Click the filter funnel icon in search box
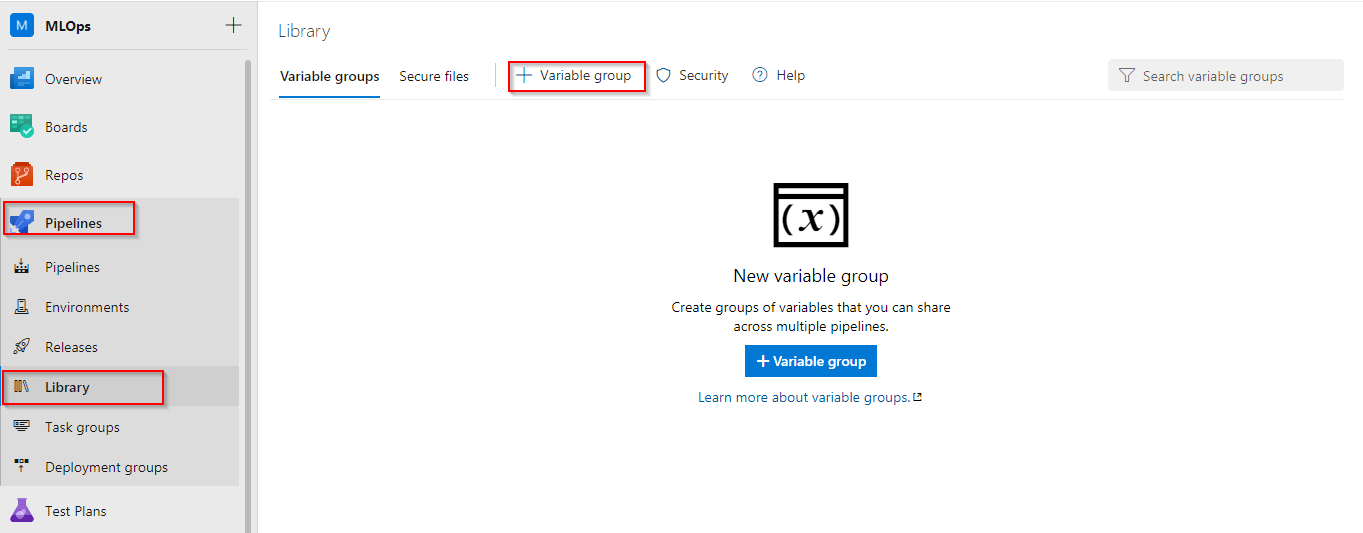 [x=1127, y=76]
